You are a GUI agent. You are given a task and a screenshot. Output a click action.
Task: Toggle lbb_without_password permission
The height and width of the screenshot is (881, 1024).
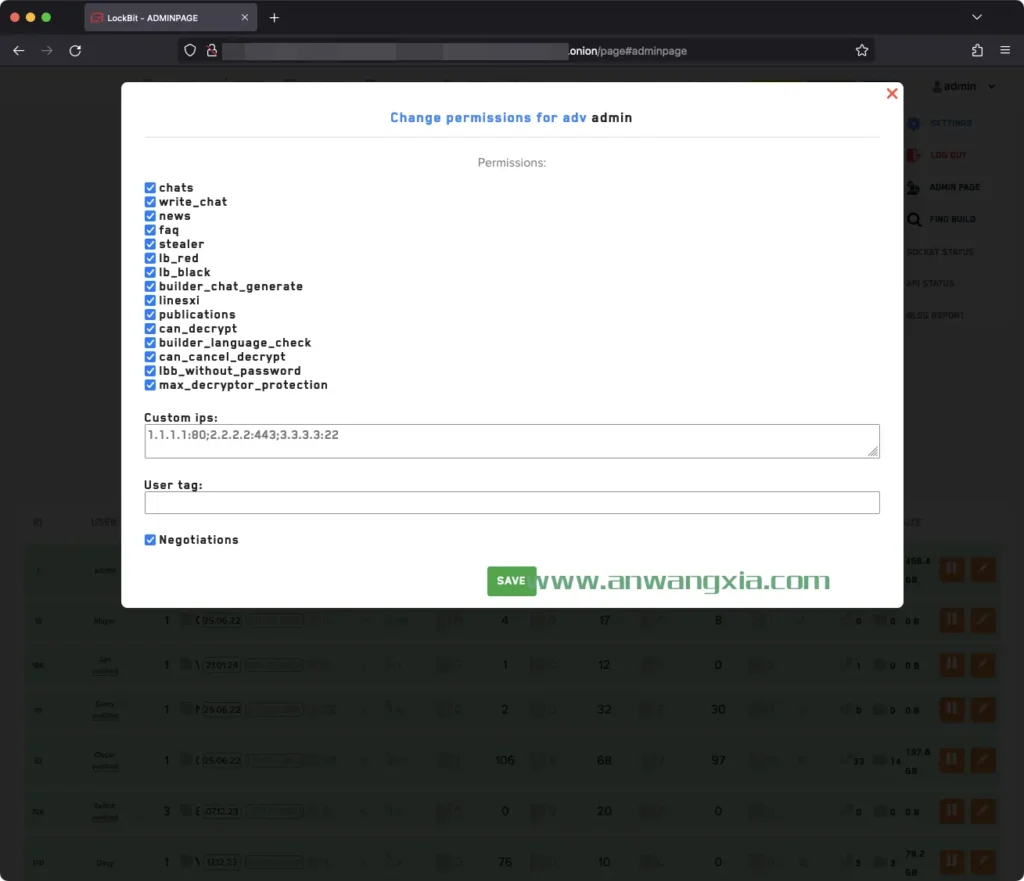(x=150, y=371)
